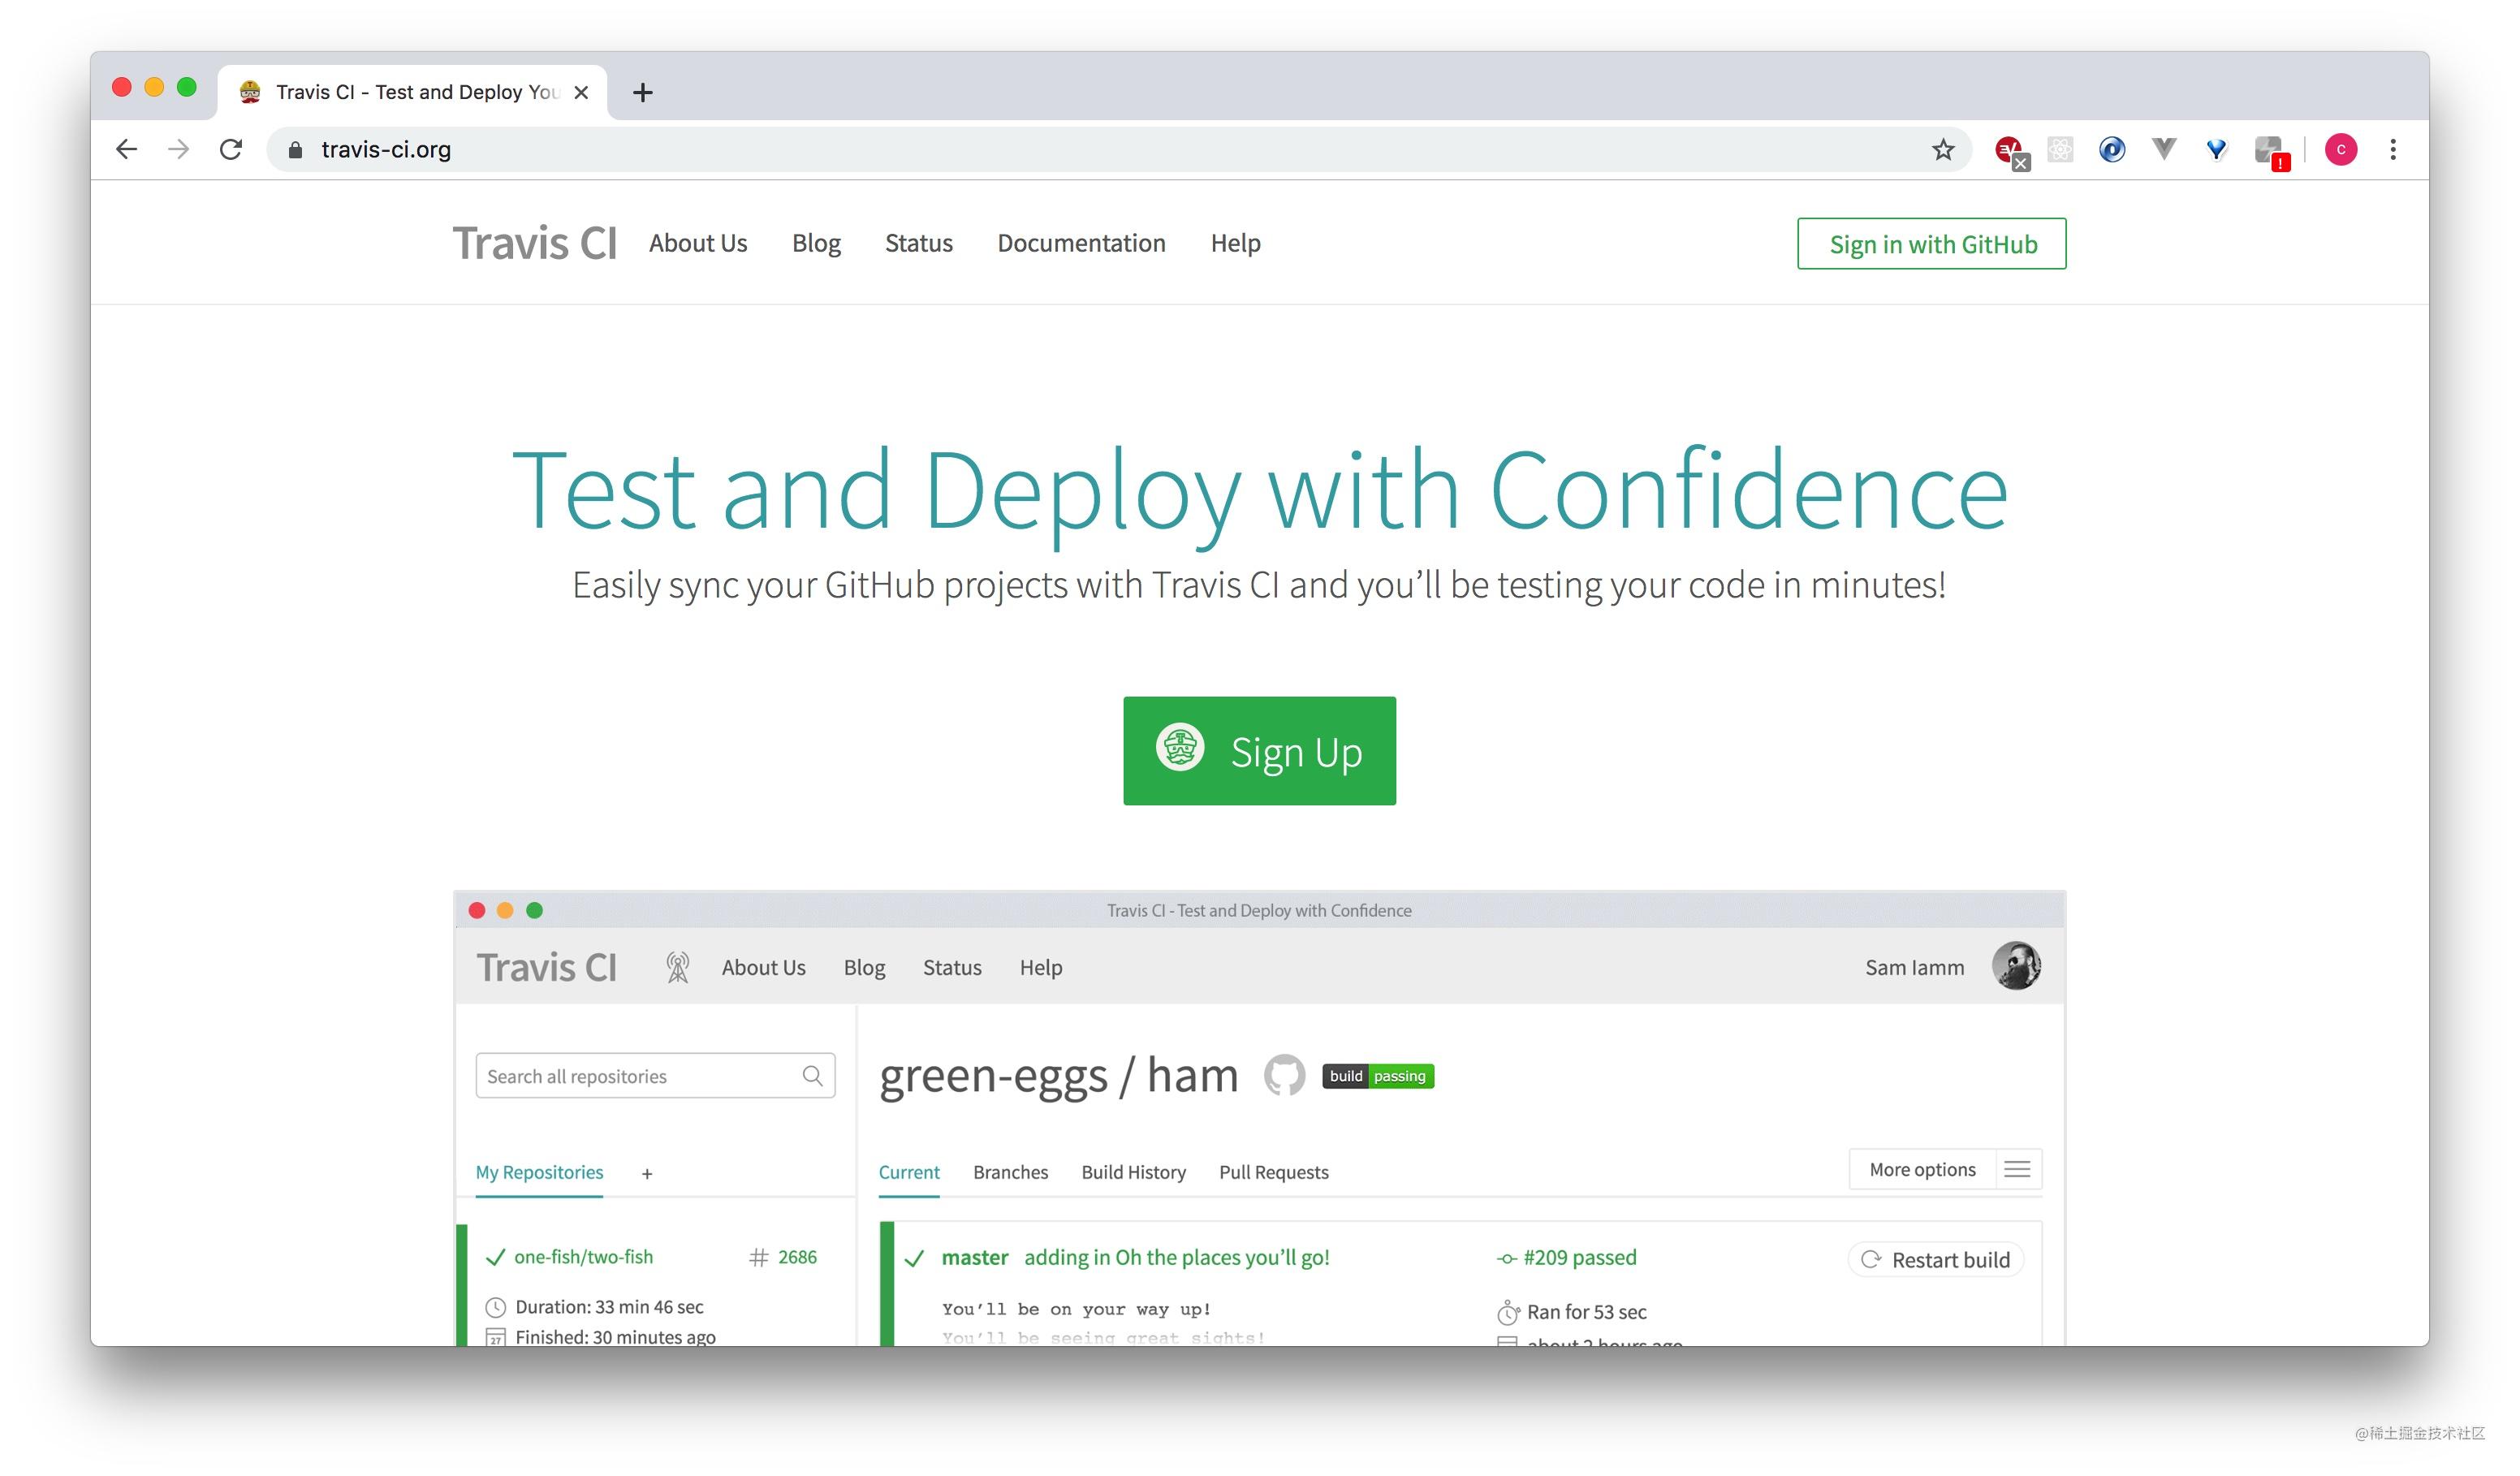This screenshot has width=2520, height=1476.
Task: Open the red extension icon with x badge
Action: tap(2011, 151)
